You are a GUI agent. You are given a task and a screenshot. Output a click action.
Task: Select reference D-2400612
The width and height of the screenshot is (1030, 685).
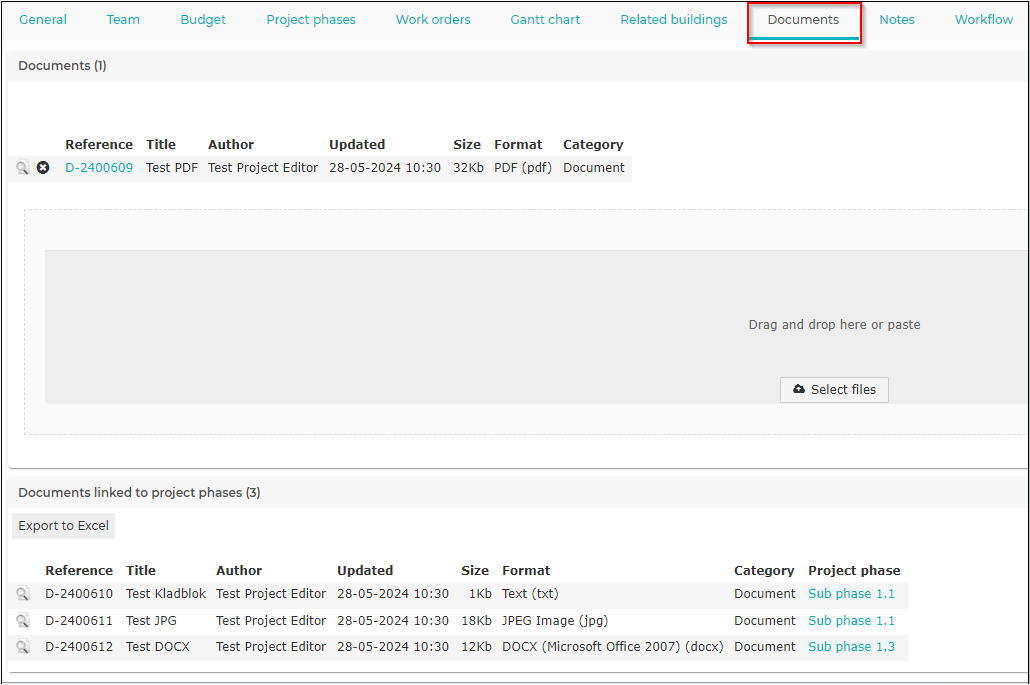click(x=79, y=647)
